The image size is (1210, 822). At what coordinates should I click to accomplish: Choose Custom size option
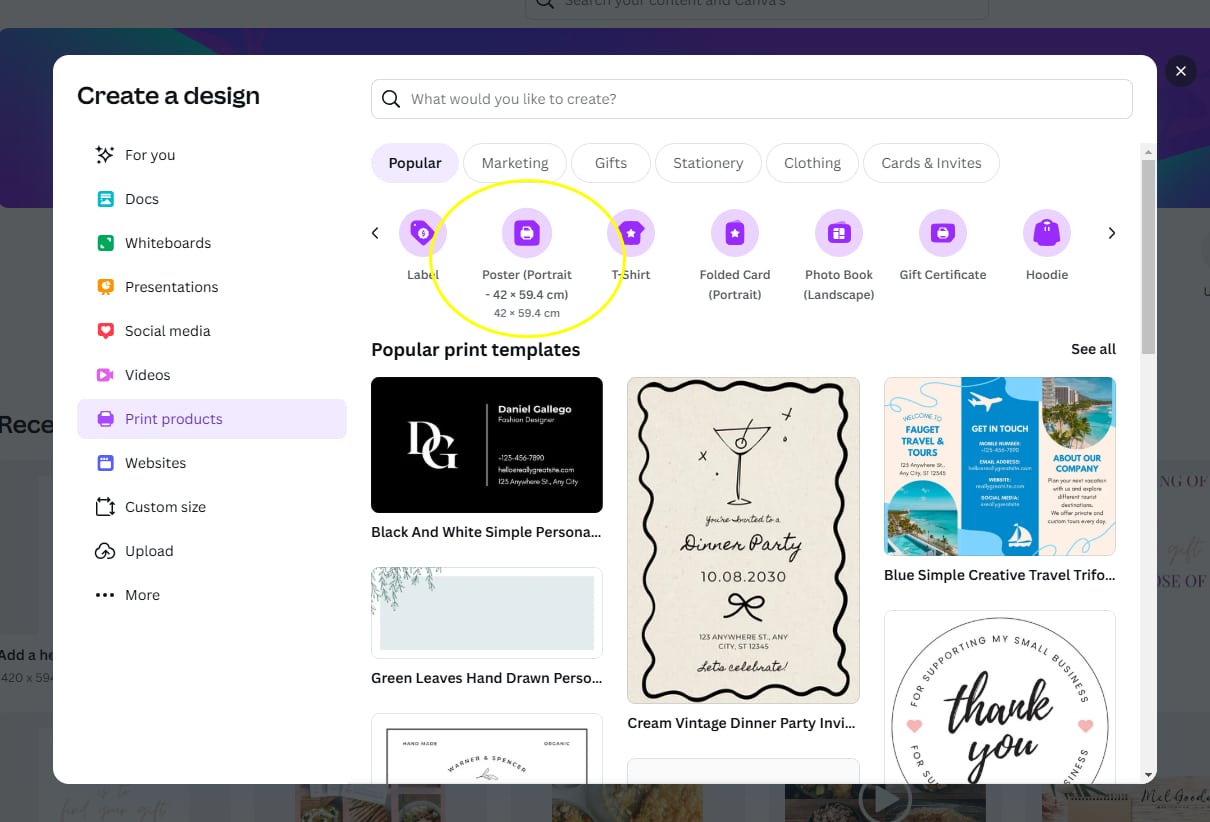(212, 507)
